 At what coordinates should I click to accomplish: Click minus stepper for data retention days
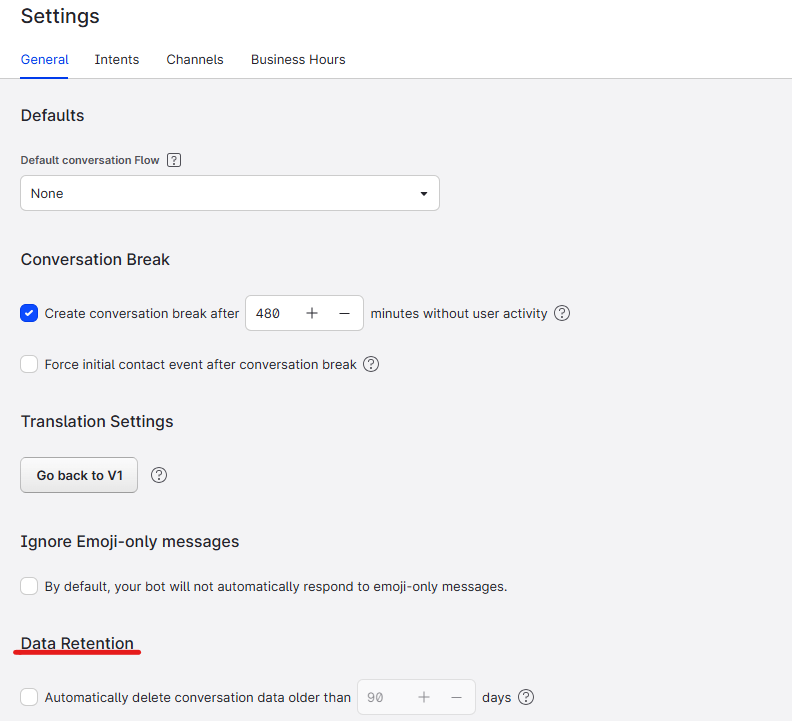(x=456, y=697)
